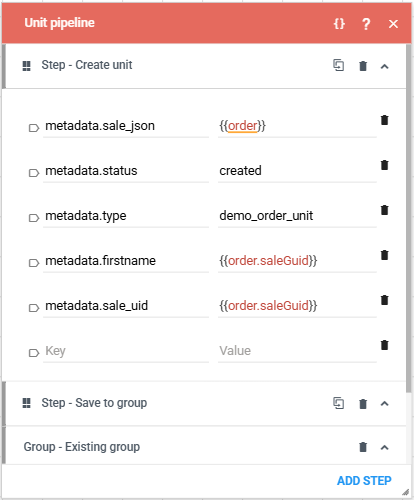Click the pipeline vertical scrollbar
The image size is (414, 500).
(409, 218)
